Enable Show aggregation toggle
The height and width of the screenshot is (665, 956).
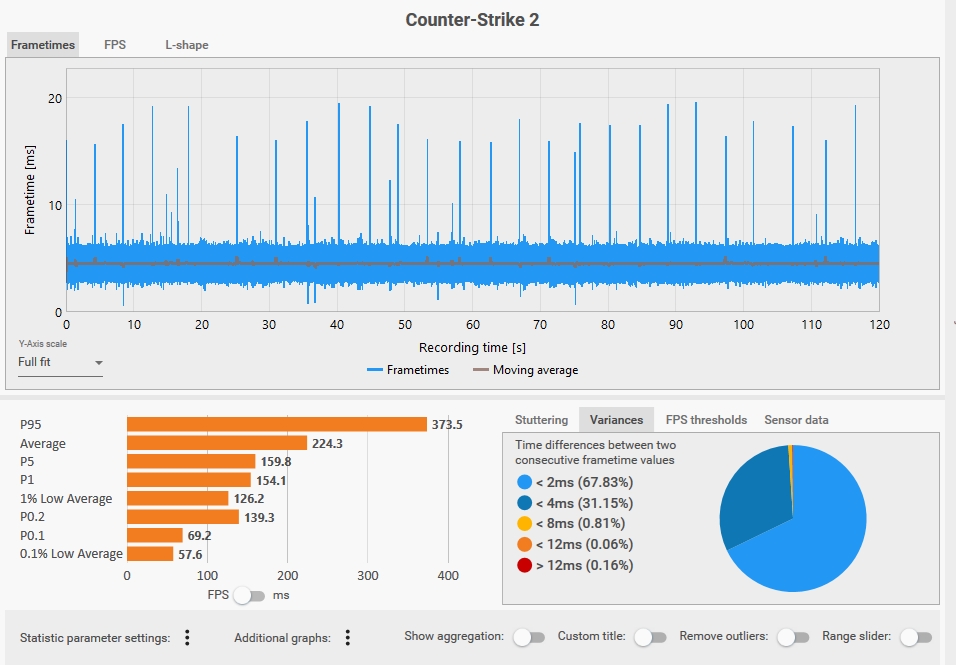[x=528, y=637]
